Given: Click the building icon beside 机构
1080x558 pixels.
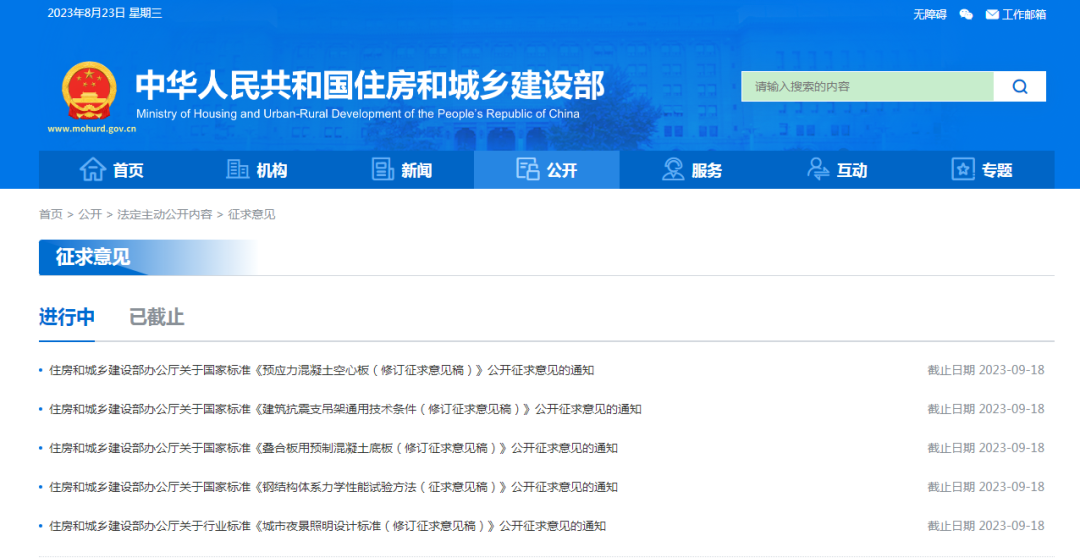Looking at the screenshot, I should 238,170.
